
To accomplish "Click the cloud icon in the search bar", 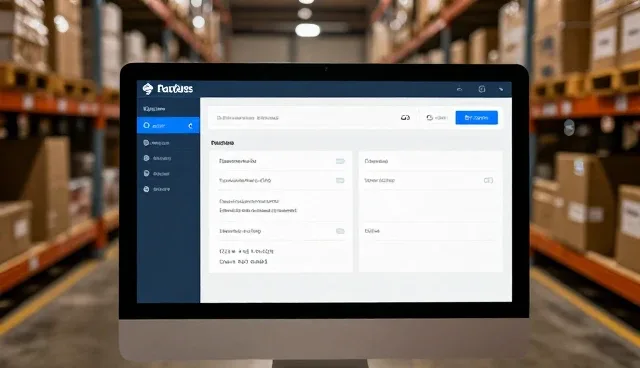I will tap(405, 117).
